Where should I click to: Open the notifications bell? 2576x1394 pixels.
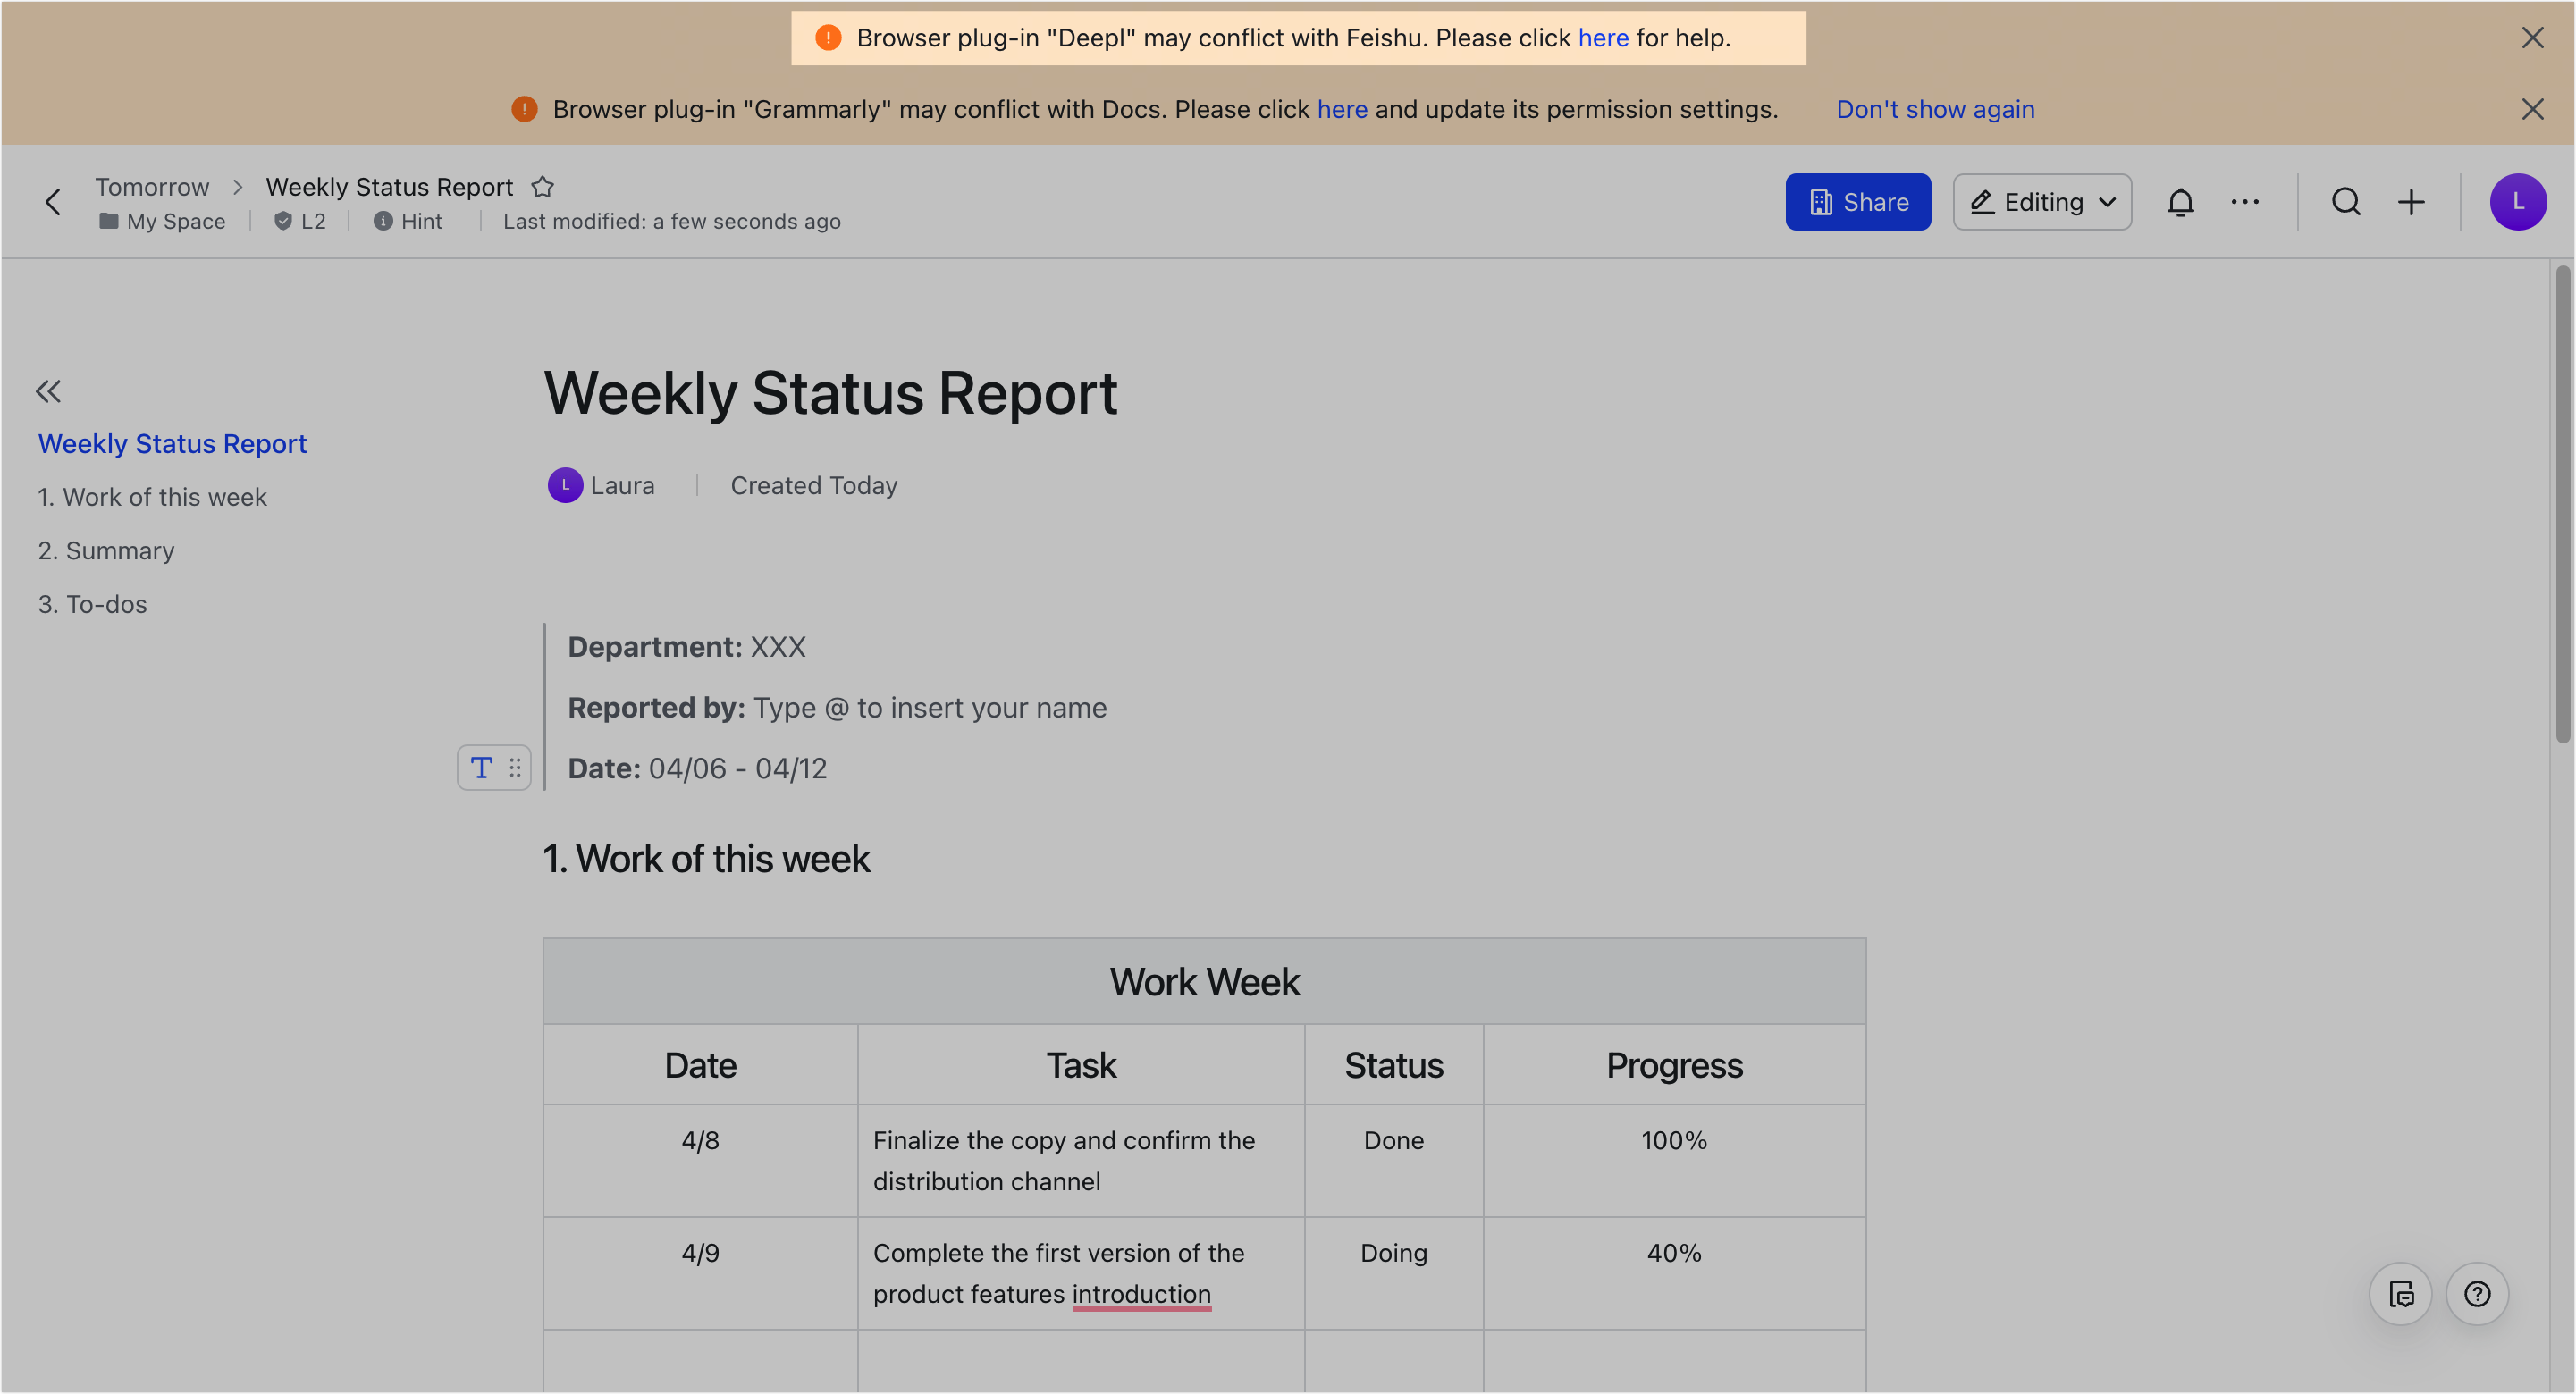pos(2180,202)
